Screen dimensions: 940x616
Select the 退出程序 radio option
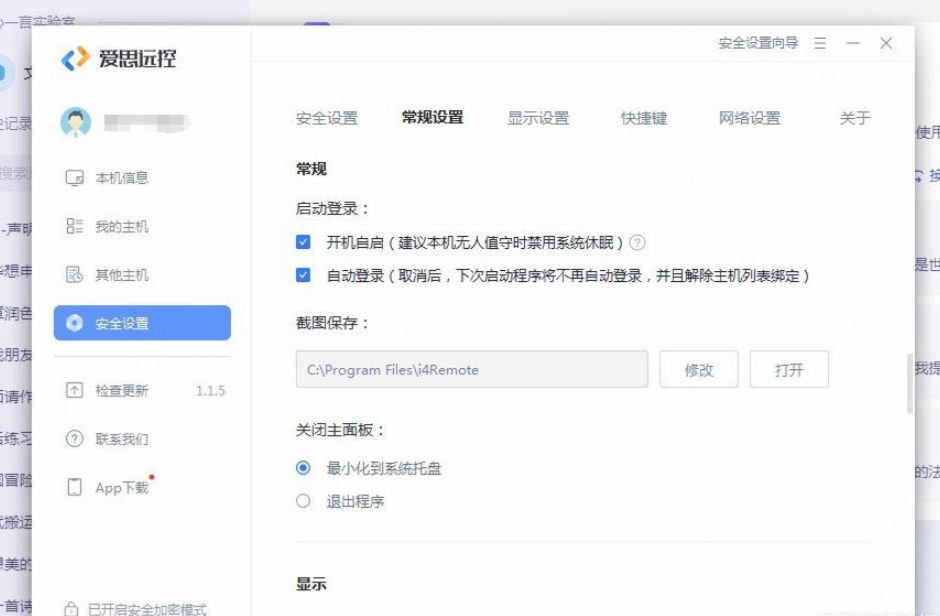[x=304, y=501]
